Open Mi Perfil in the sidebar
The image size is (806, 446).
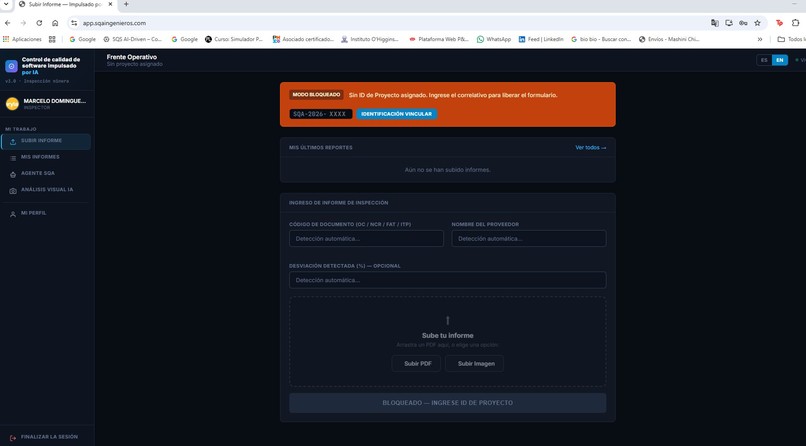pos(46,213)
